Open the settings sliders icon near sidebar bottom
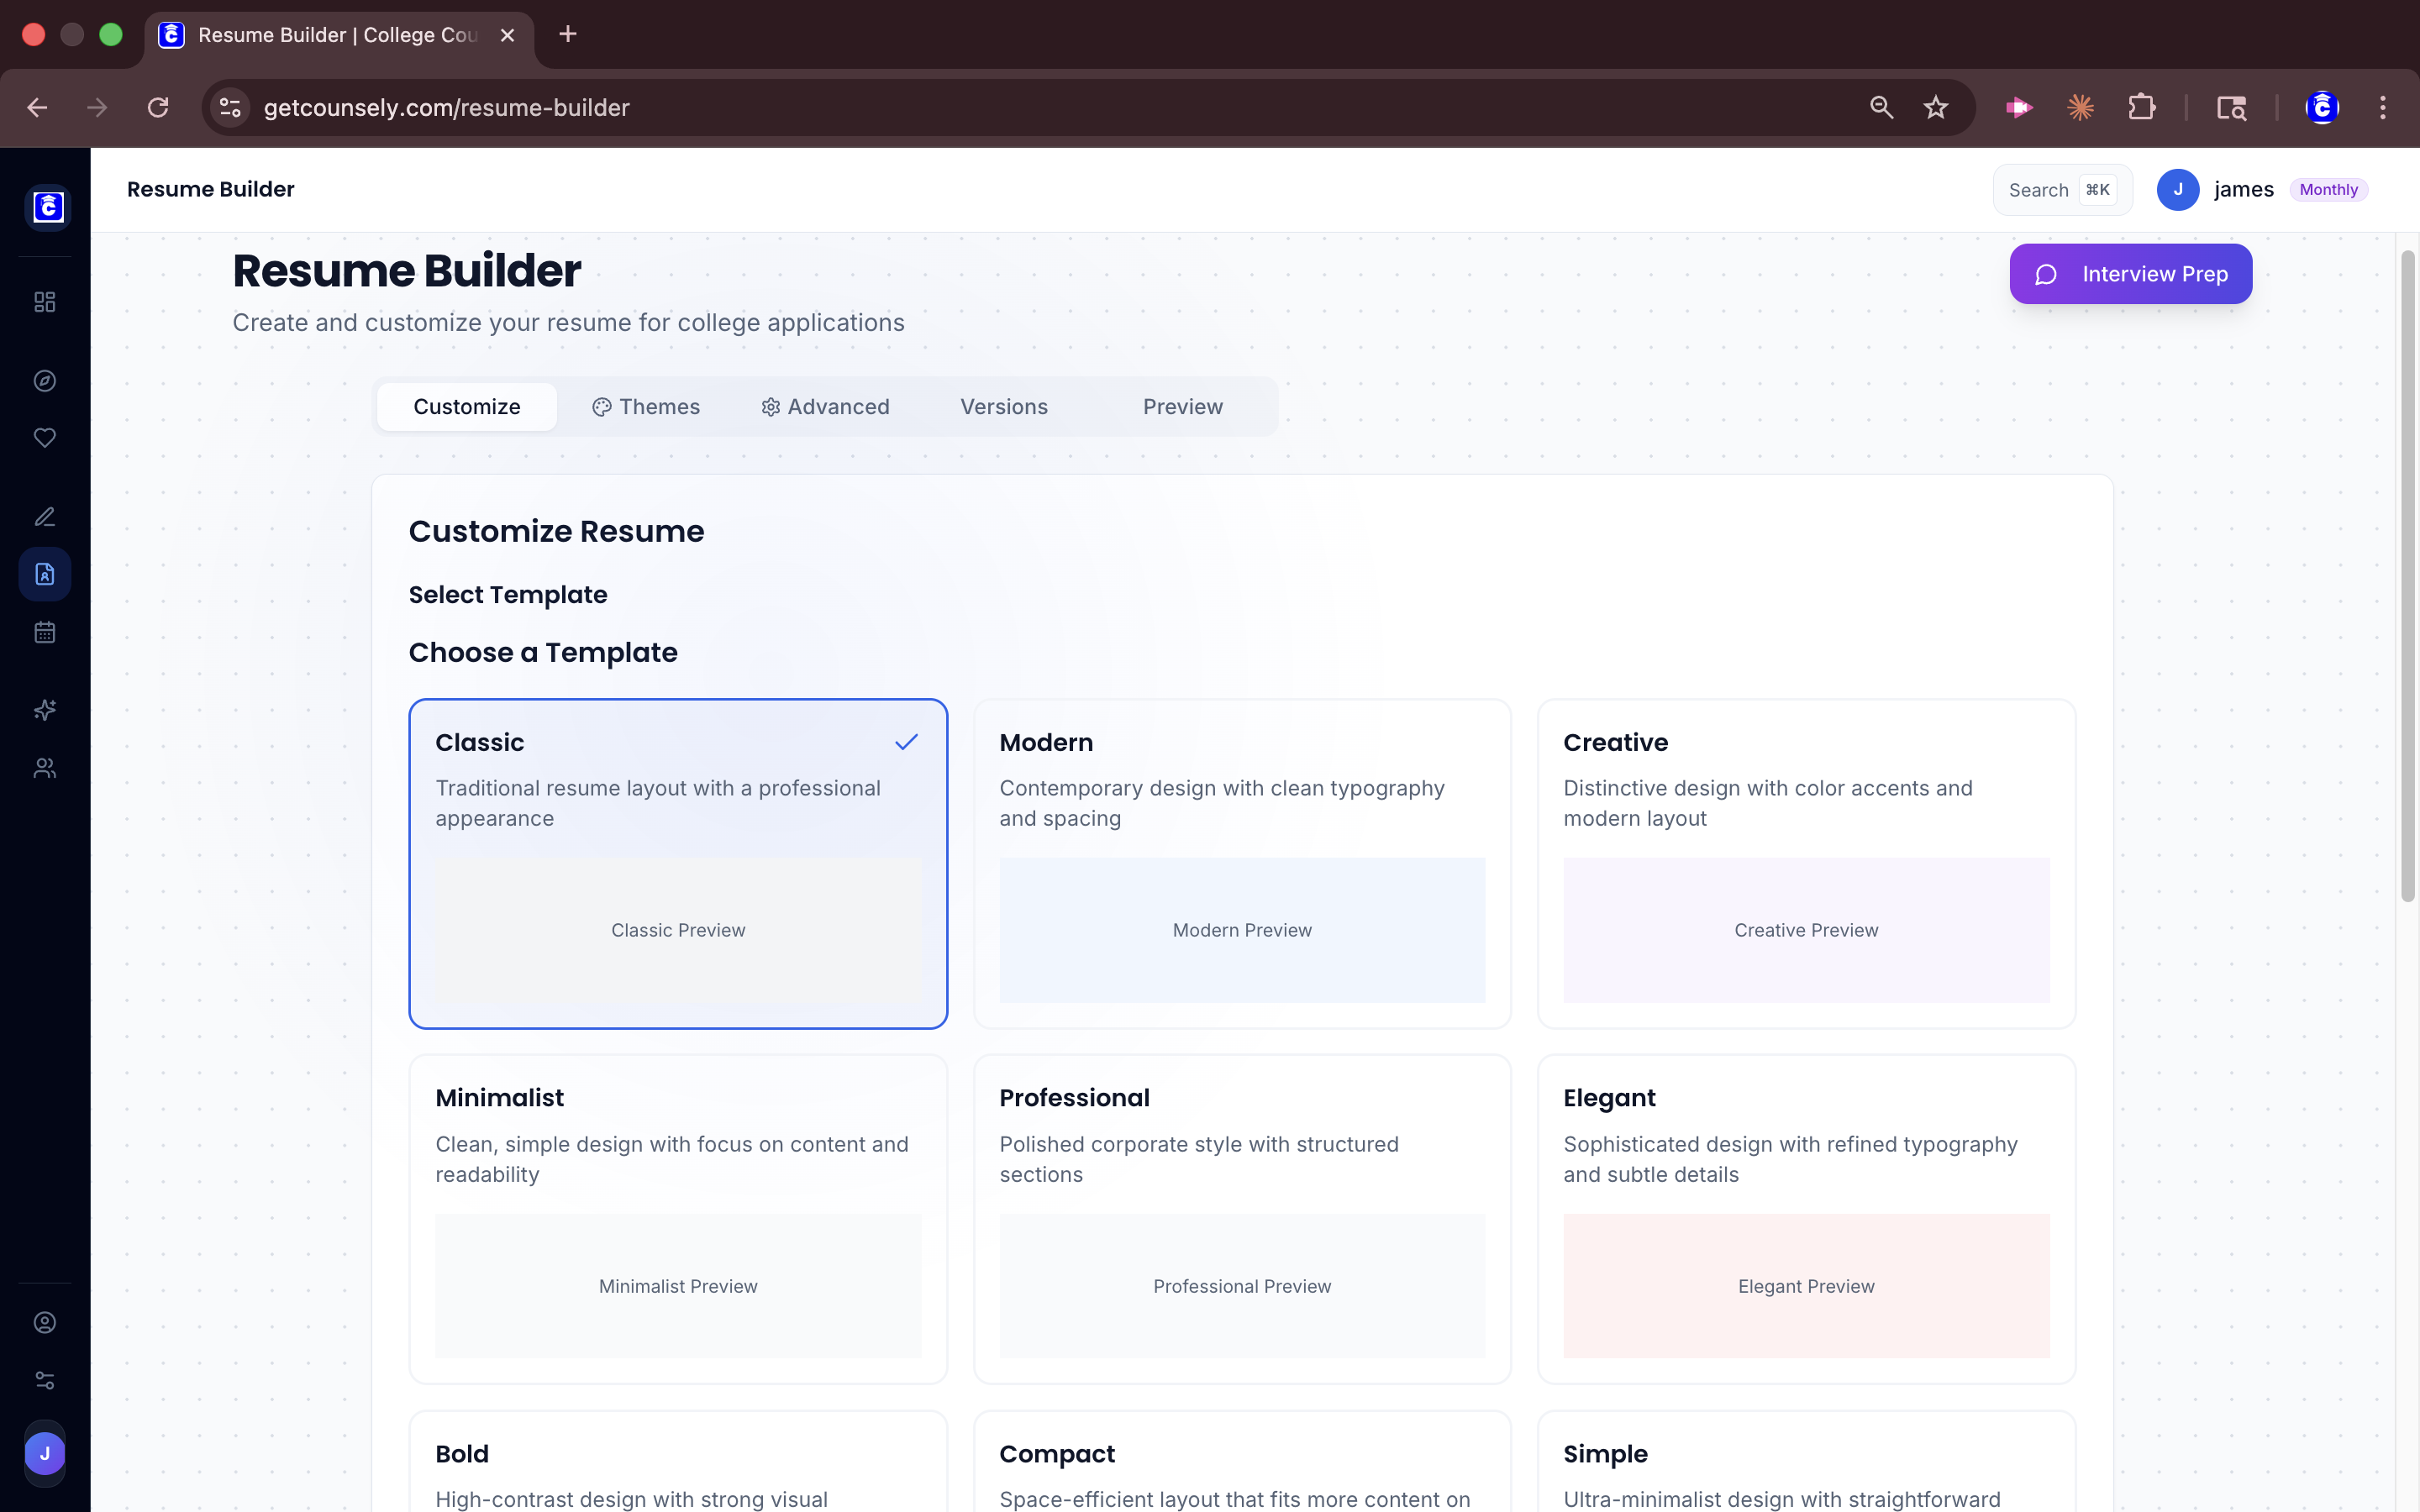2420x1512 pixels. pyautogui.click(x=44, y=1380)
